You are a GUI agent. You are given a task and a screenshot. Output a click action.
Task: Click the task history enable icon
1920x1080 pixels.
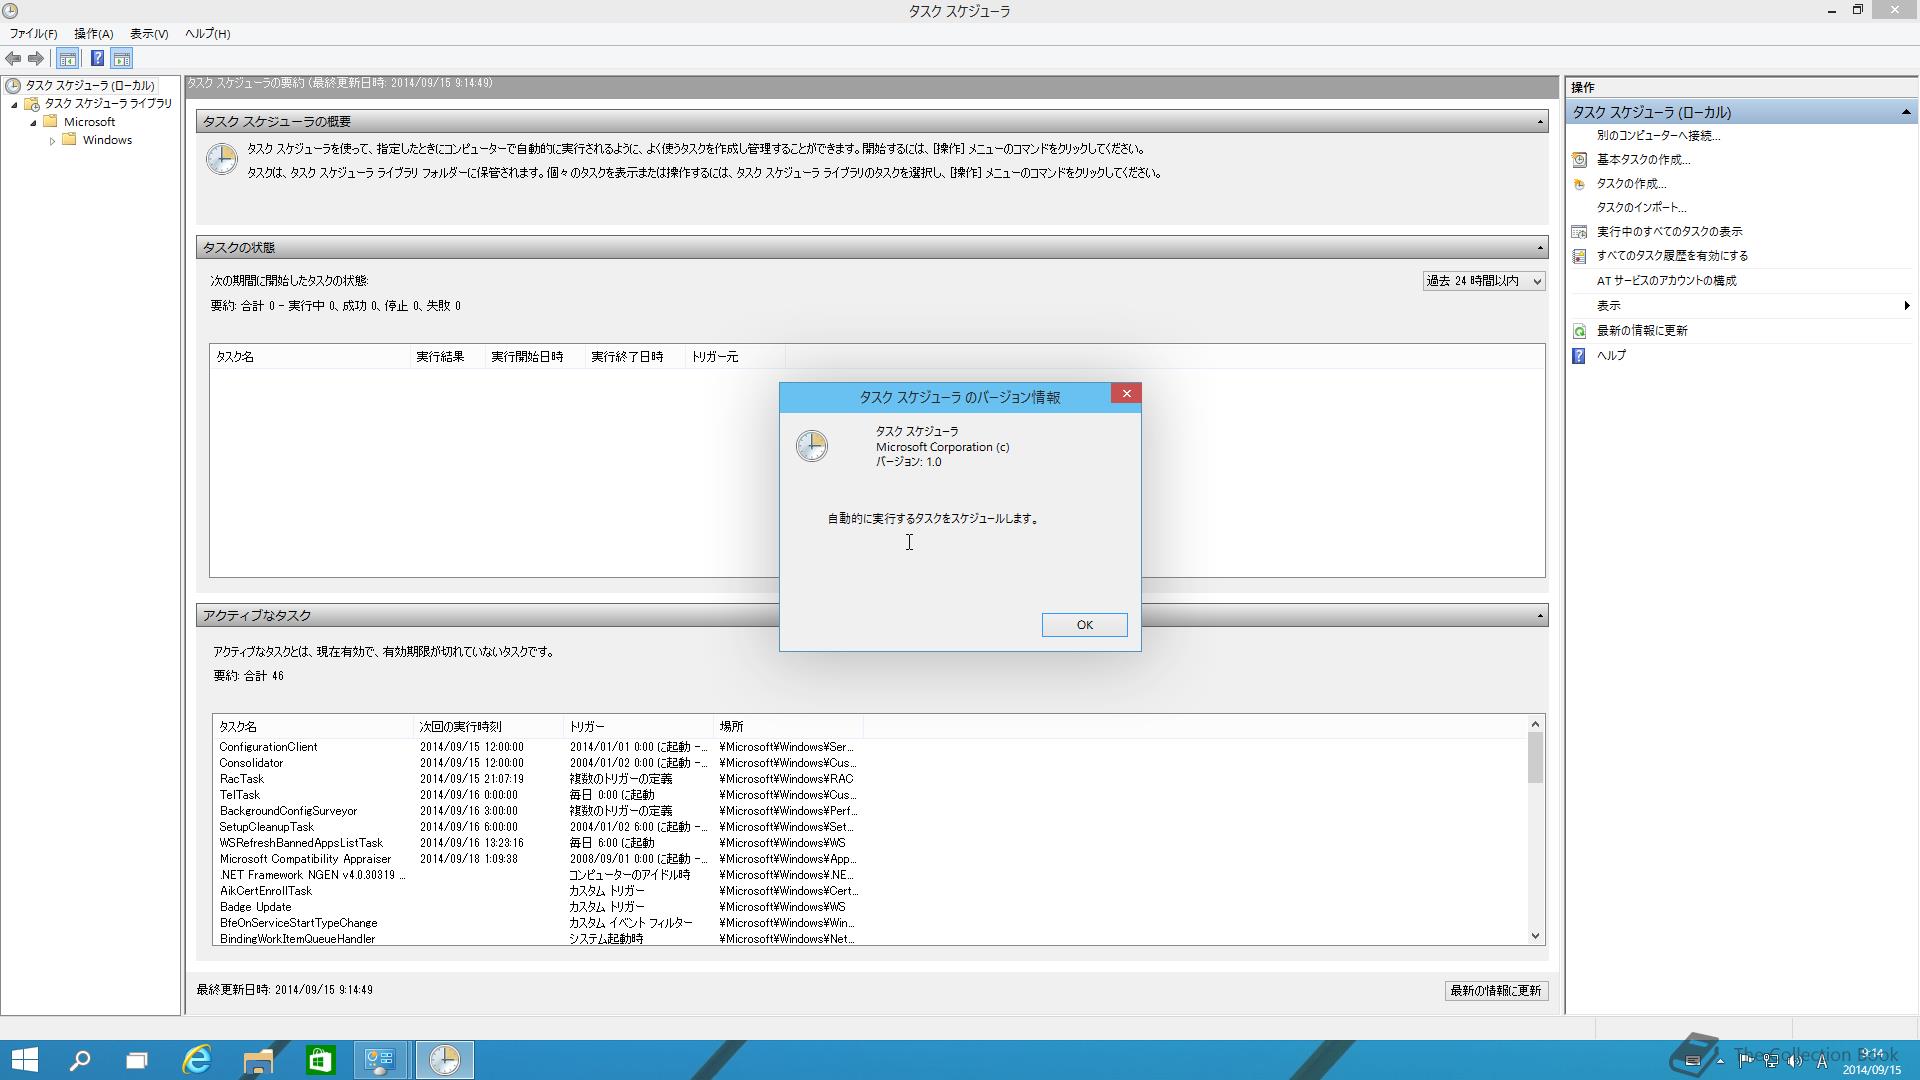tap(1579, 256)
